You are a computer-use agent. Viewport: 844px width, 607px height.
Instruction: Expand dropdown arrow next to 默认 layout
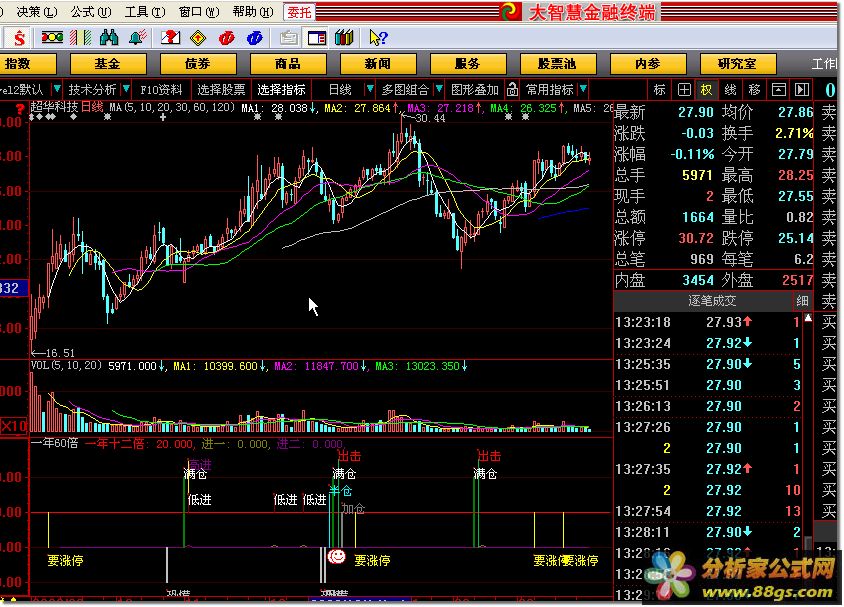[x=57, y=88]
